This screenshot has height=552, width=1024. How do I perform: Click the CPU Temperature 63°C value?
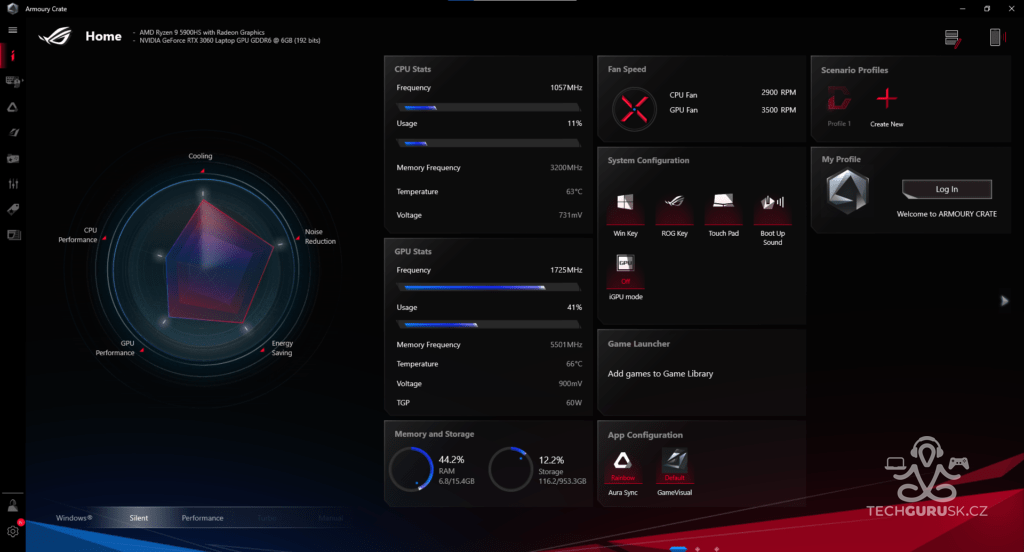pos(574,191)
